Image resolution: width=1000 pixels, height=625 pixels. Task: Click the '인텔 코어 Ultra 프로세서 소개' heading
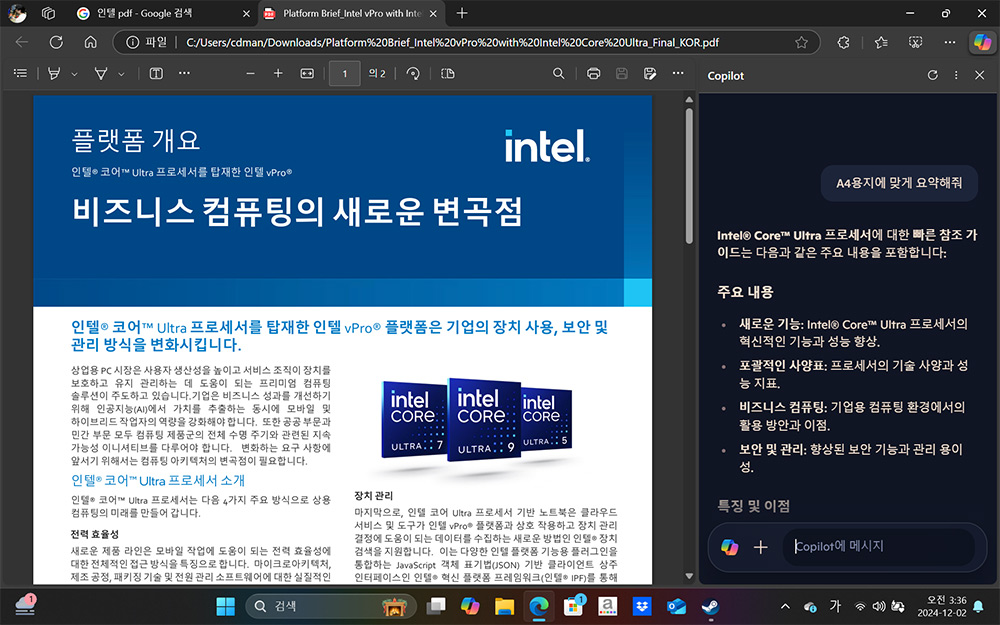pos(158,480)
